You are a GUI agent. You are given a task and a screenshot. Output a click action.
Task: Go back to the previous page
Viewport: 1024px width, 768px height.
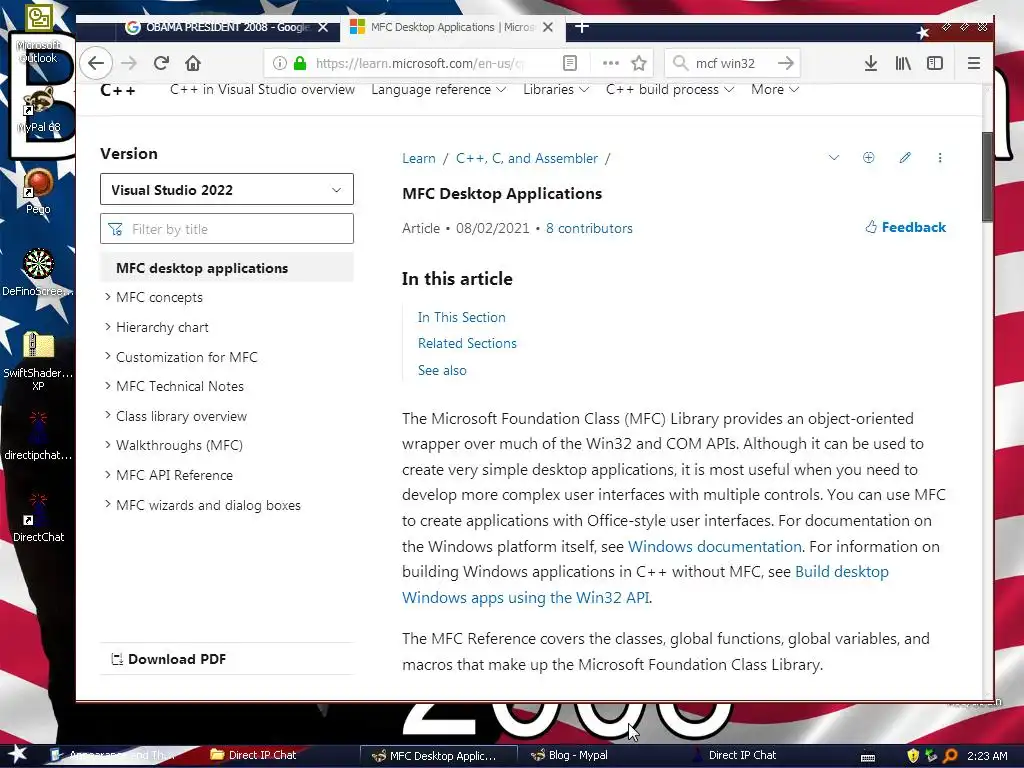coord(96,63)
